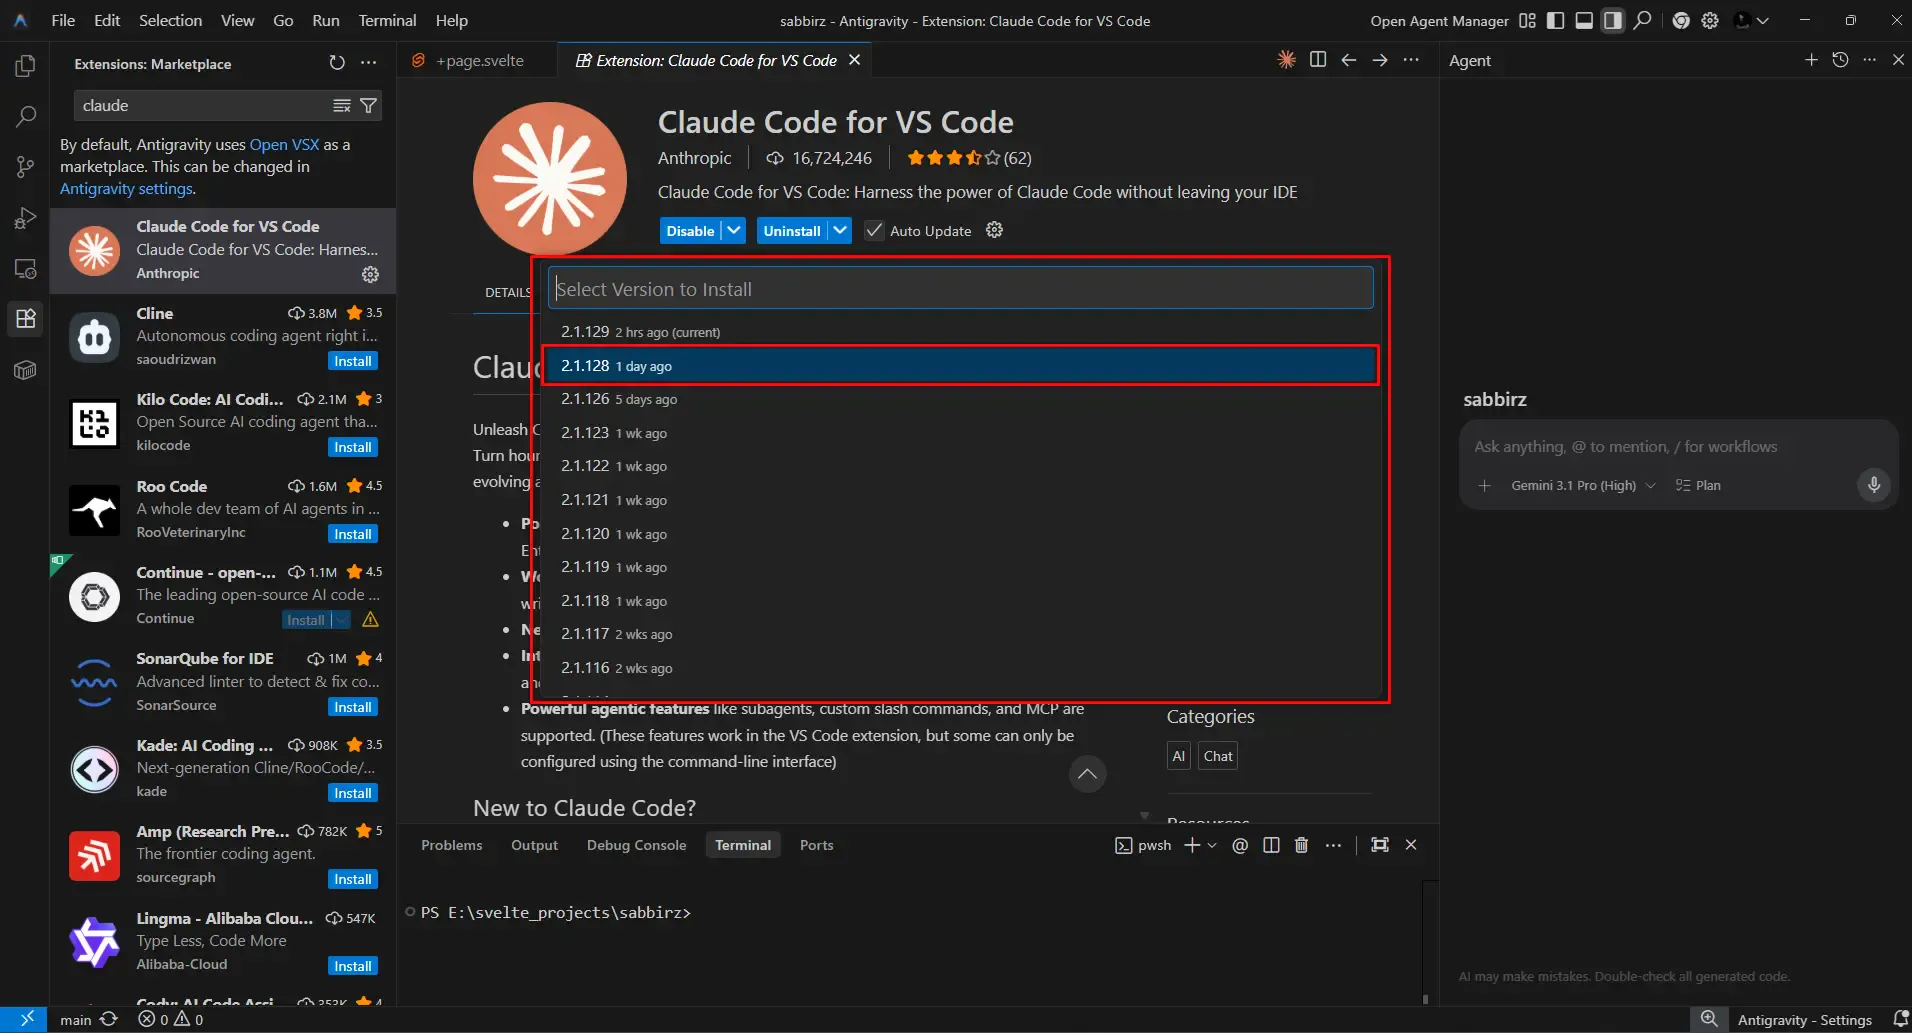Toggle secondary side bar (Agent) visibility
The width and height of the screenshot is (1912, 1033).
(1613, 20)
